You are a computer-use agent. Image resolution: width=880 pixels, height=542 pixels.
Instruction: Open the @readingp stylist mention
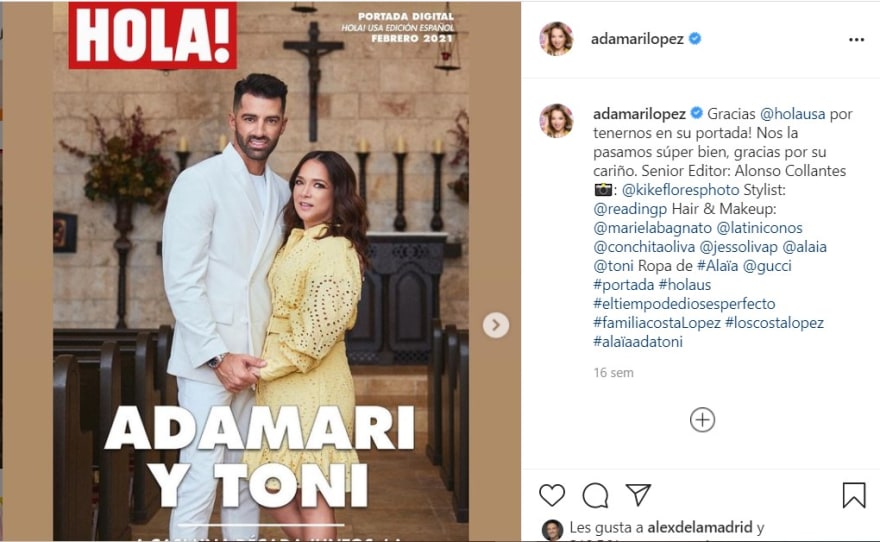tap(630, 209)
